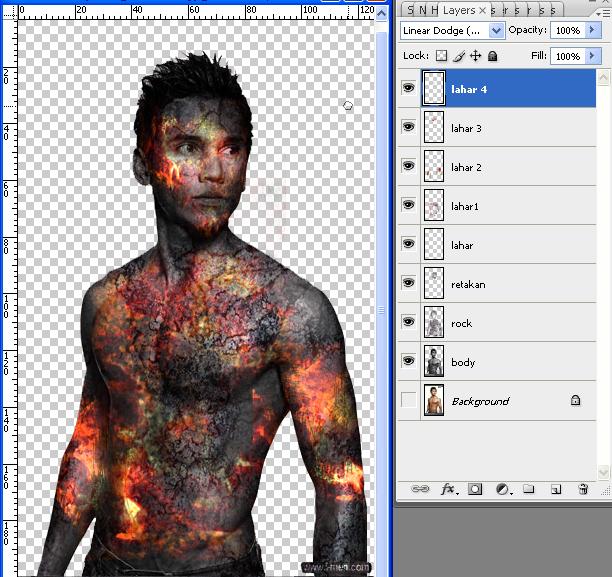Click the retakan layer thumbnail
This screenshot has width=612, height=577.
pos(434,283)
